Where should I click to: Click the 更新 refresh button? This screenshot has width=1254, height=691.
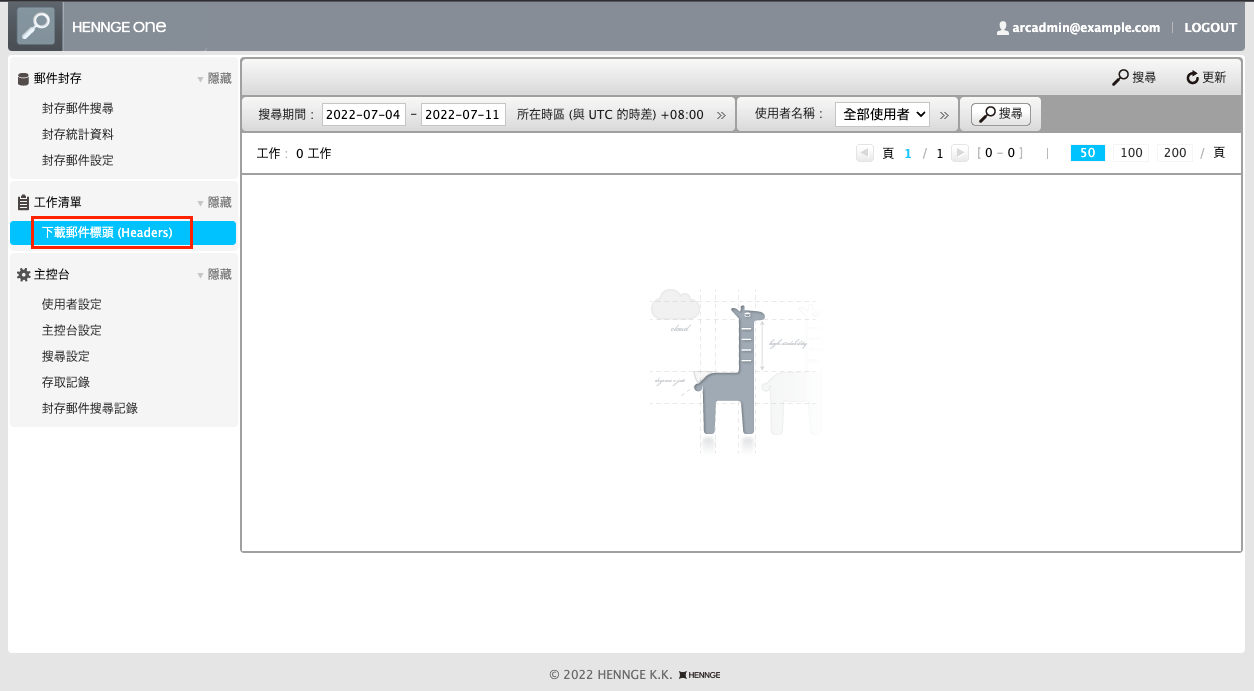click(1206, 77)
